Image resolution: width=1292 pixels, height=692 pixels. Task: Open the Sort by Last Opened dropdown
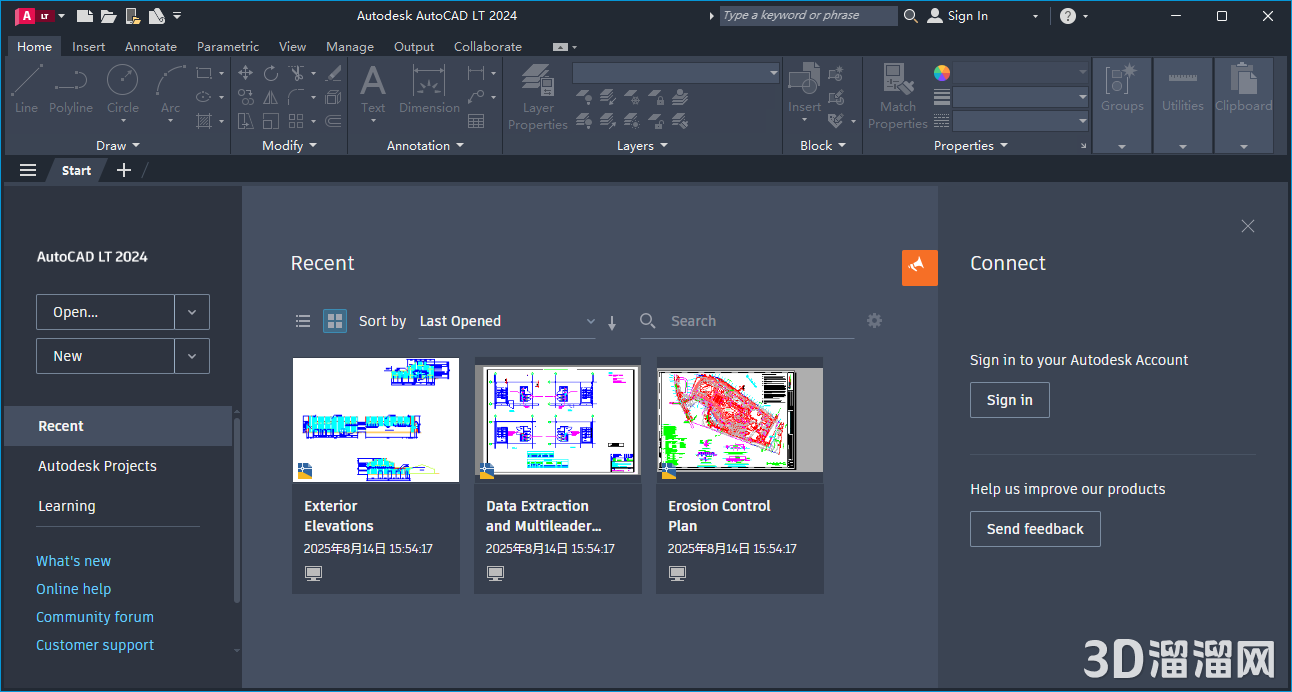[x=505, y=321]
